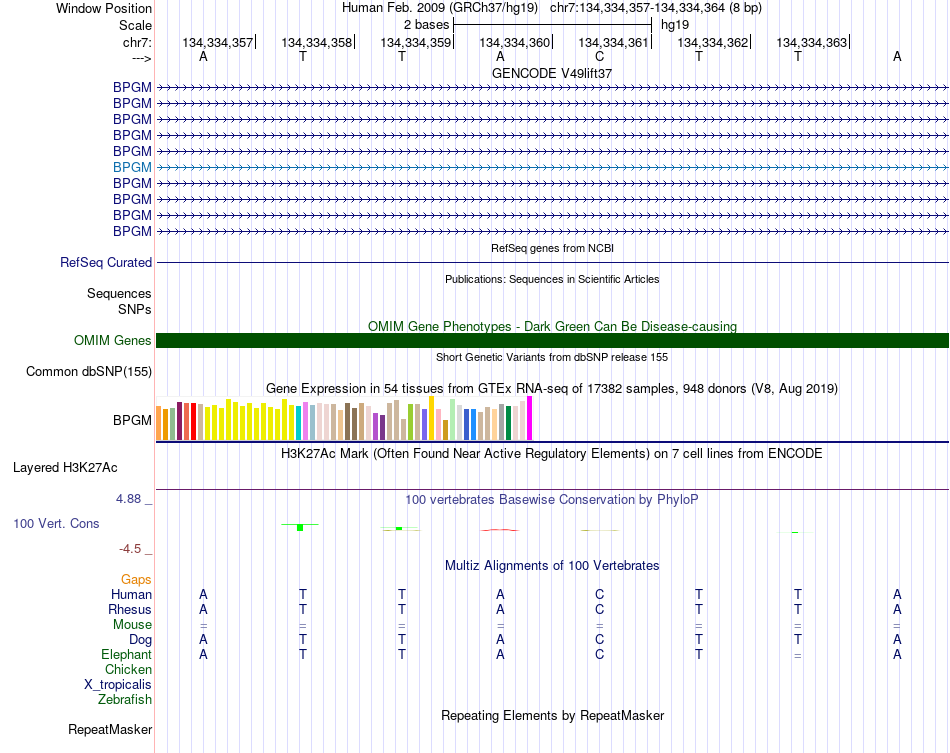950x753 pixels.
Task: Click the orange Gaps label
Action: click(x=136, y=580)
